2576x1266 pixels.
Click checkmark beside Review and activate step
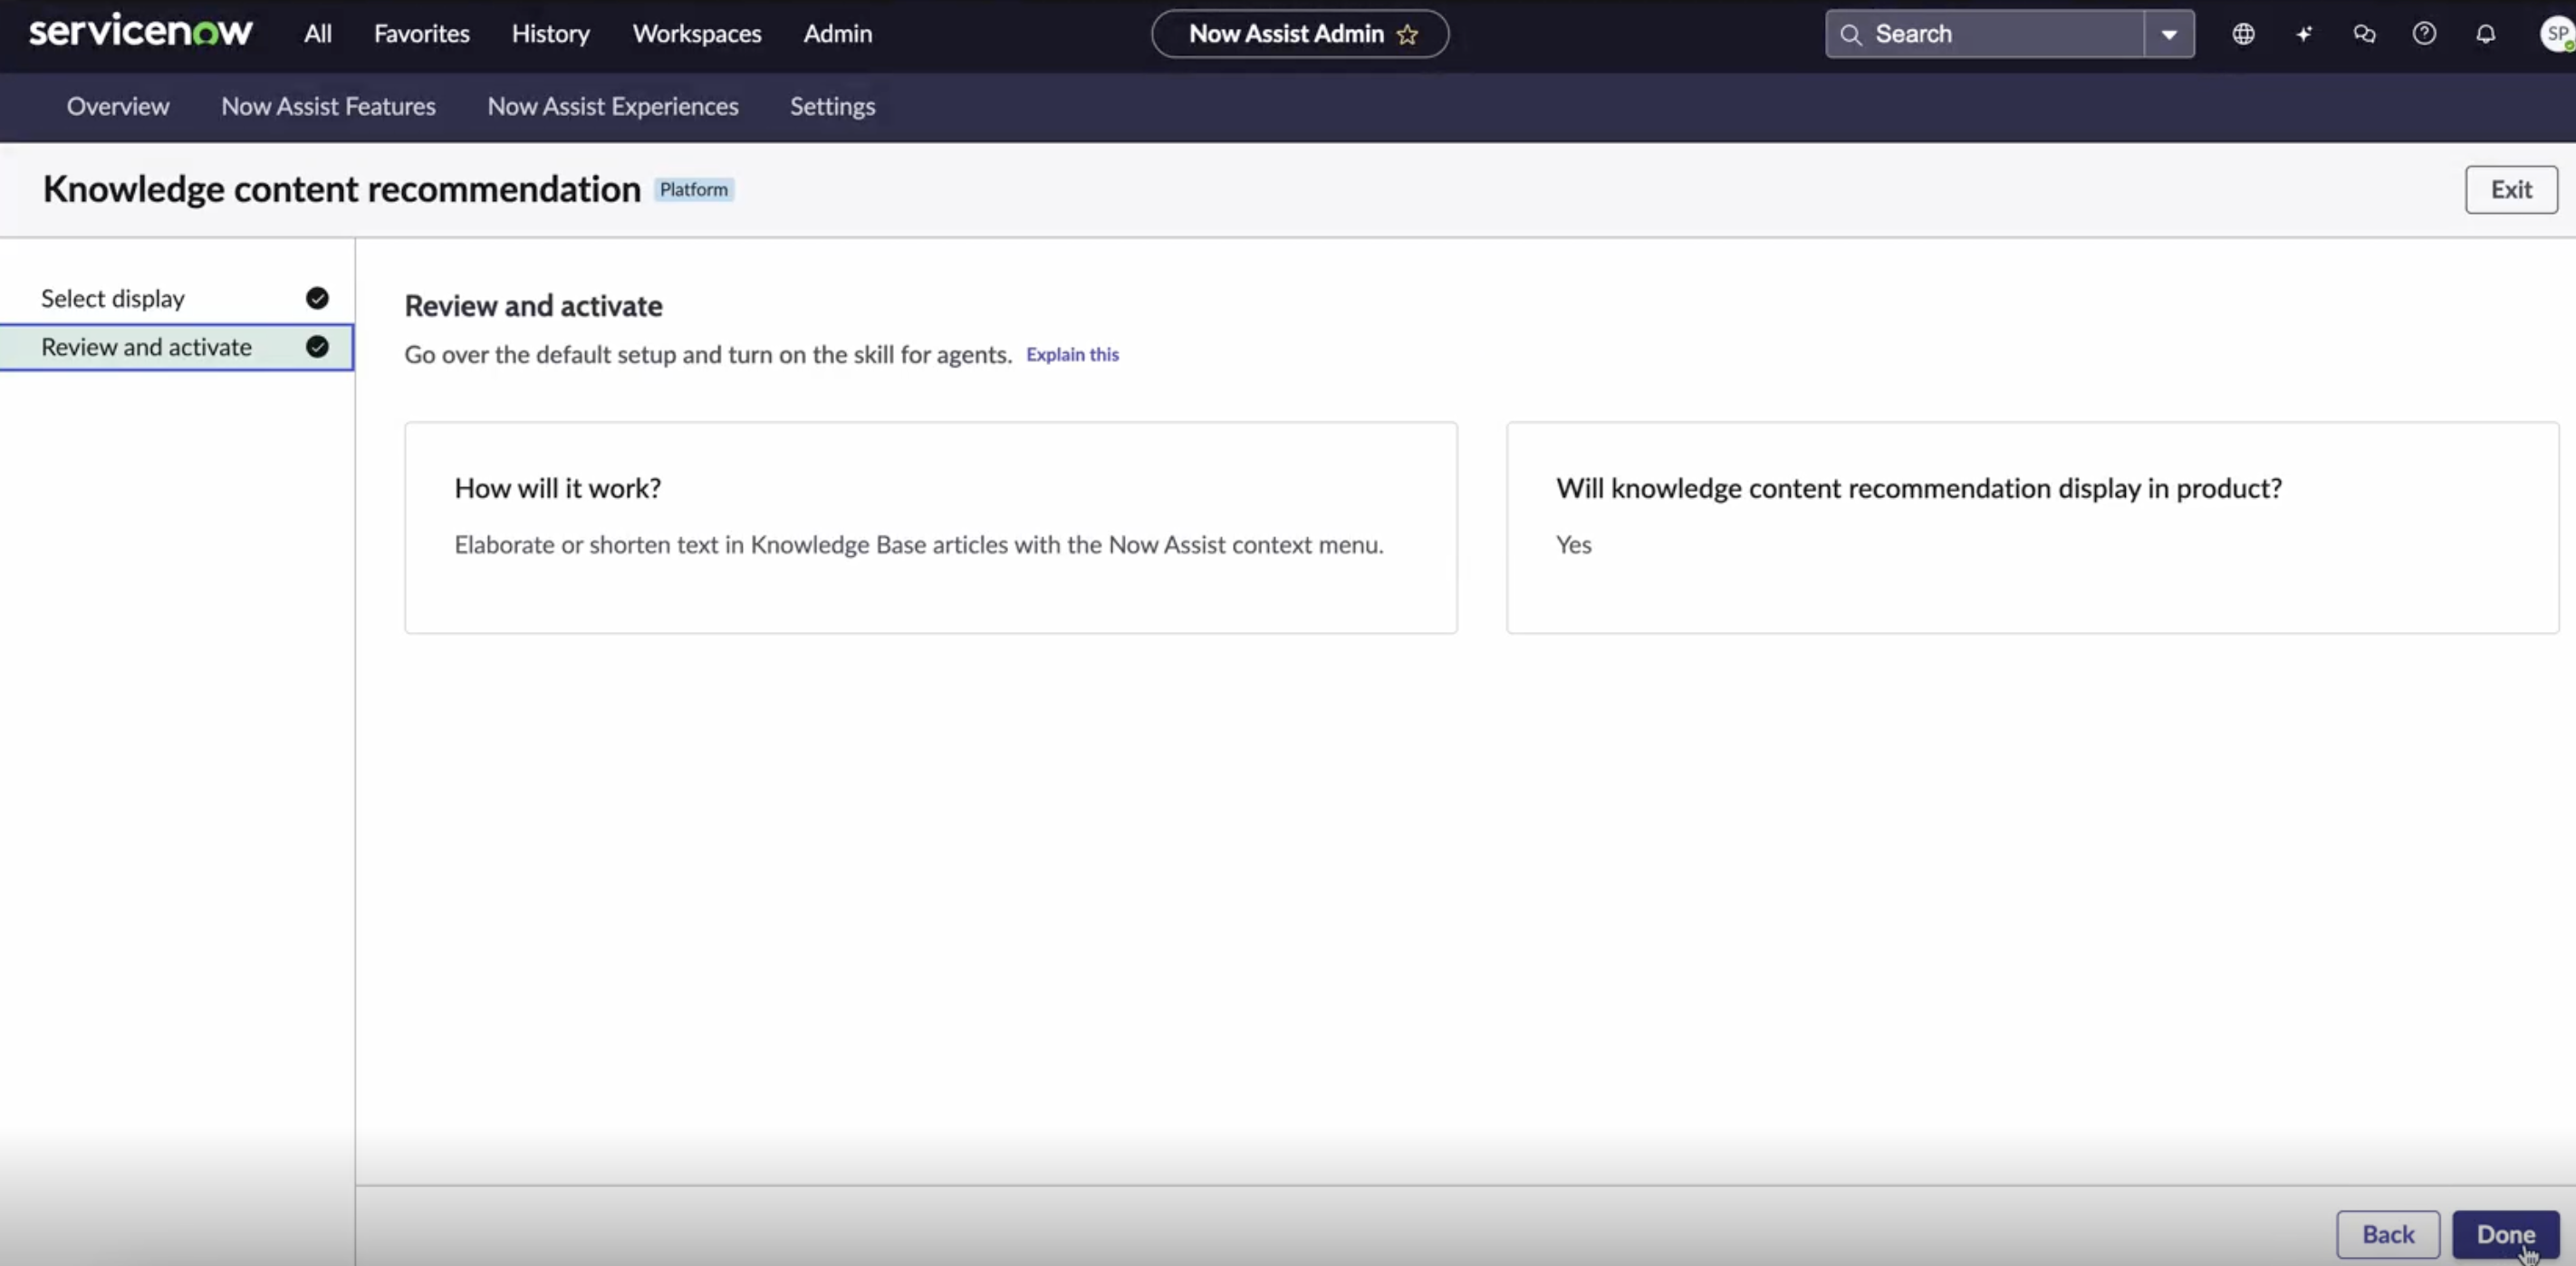pos(317,347)
